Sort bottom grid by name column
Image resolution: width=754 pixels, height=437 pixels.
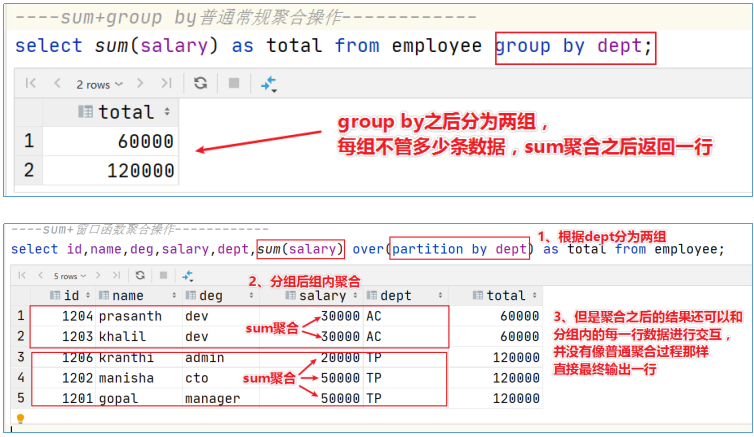click(174, 295)
